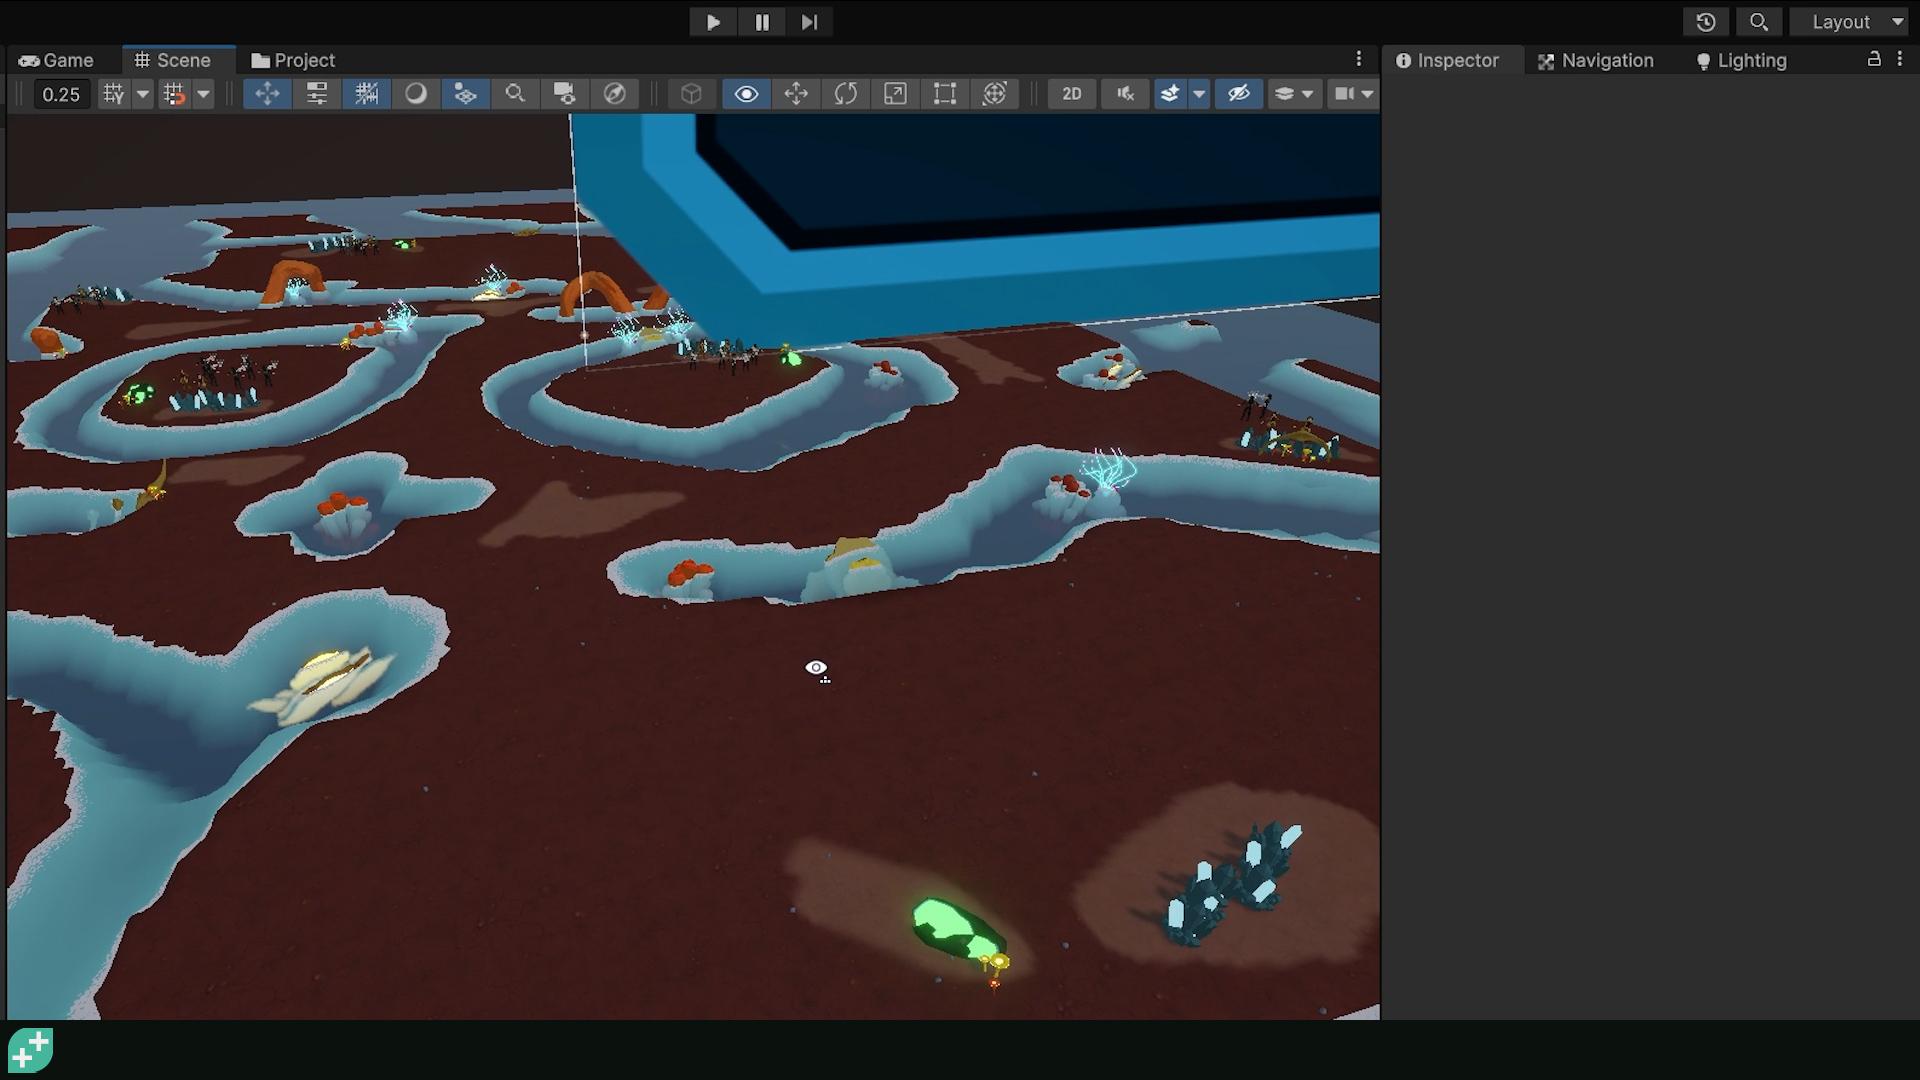1920x1080 pixels.
Task: Toggle 2D view mode
Action: (x=1071, y=94)
